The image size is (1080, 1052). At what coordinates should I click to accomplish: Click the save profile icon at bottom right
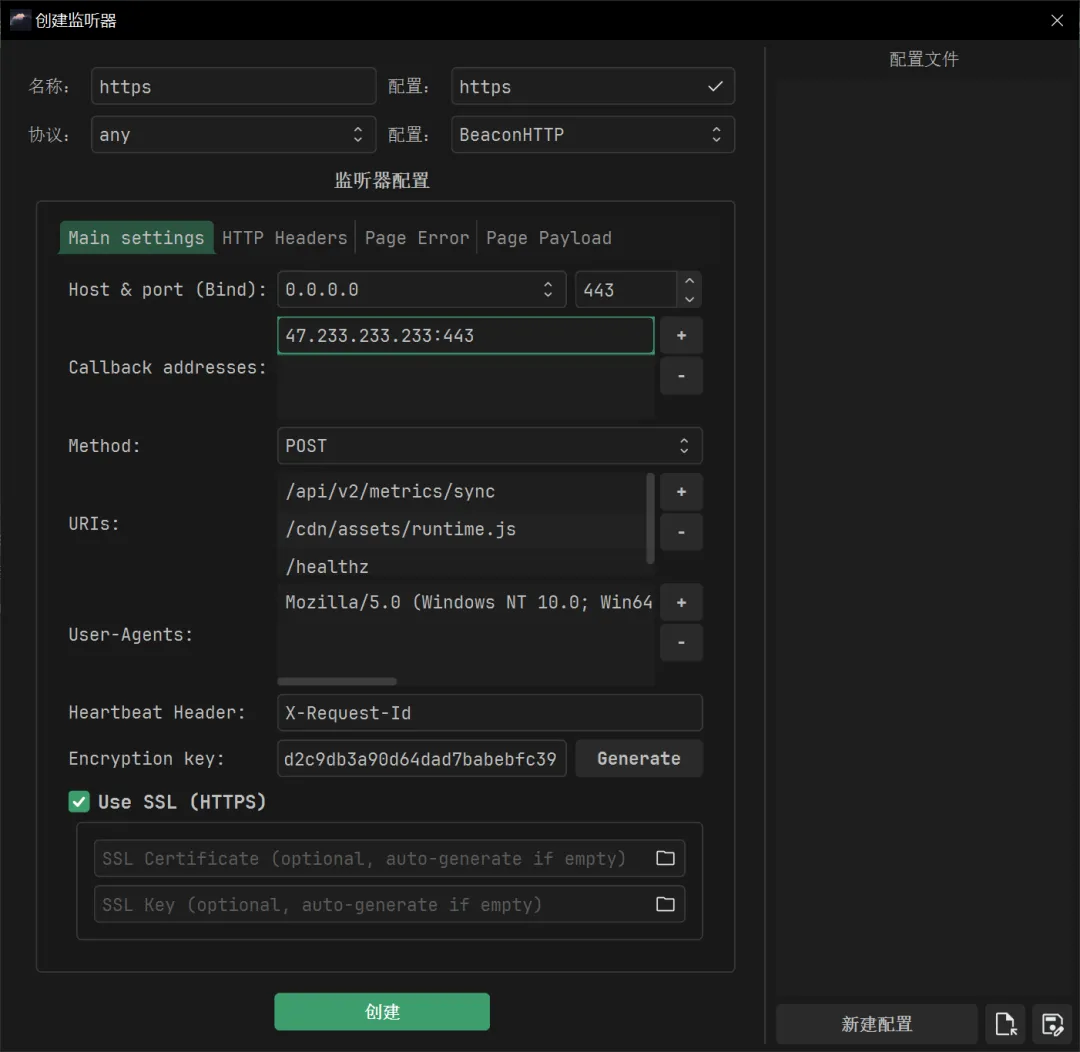pyautogui.click(x=1052, y=1024)
